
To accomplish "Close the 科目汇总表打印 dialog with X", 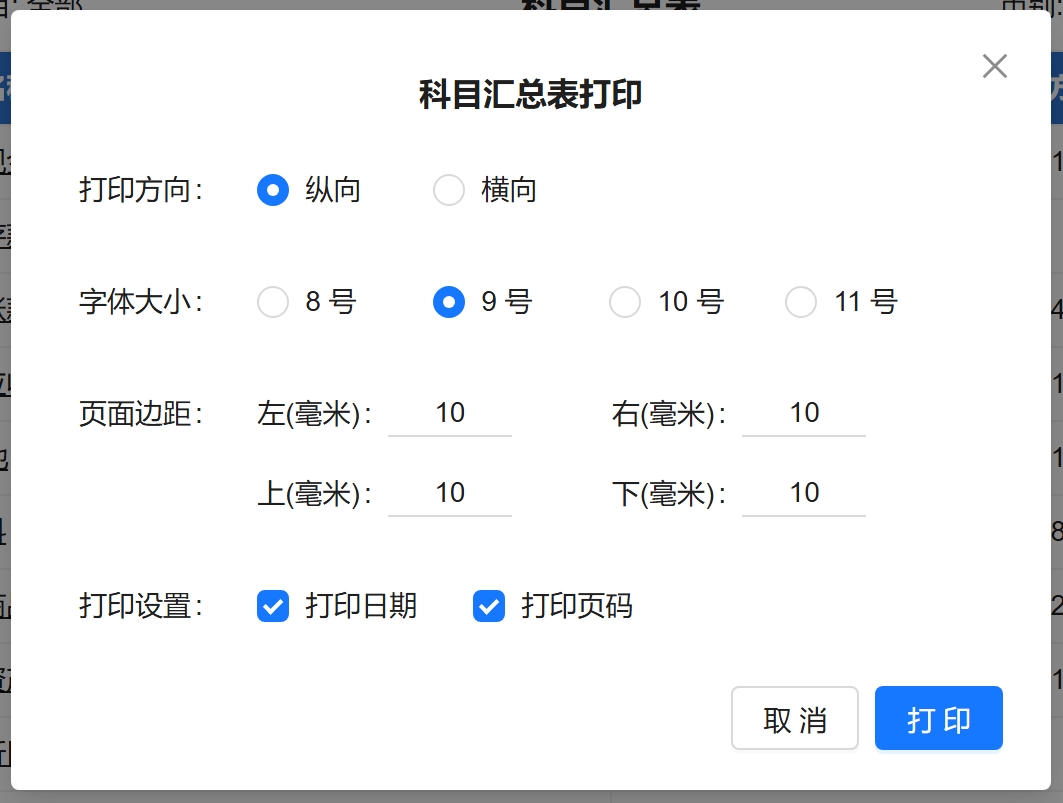I will (994, 67).
